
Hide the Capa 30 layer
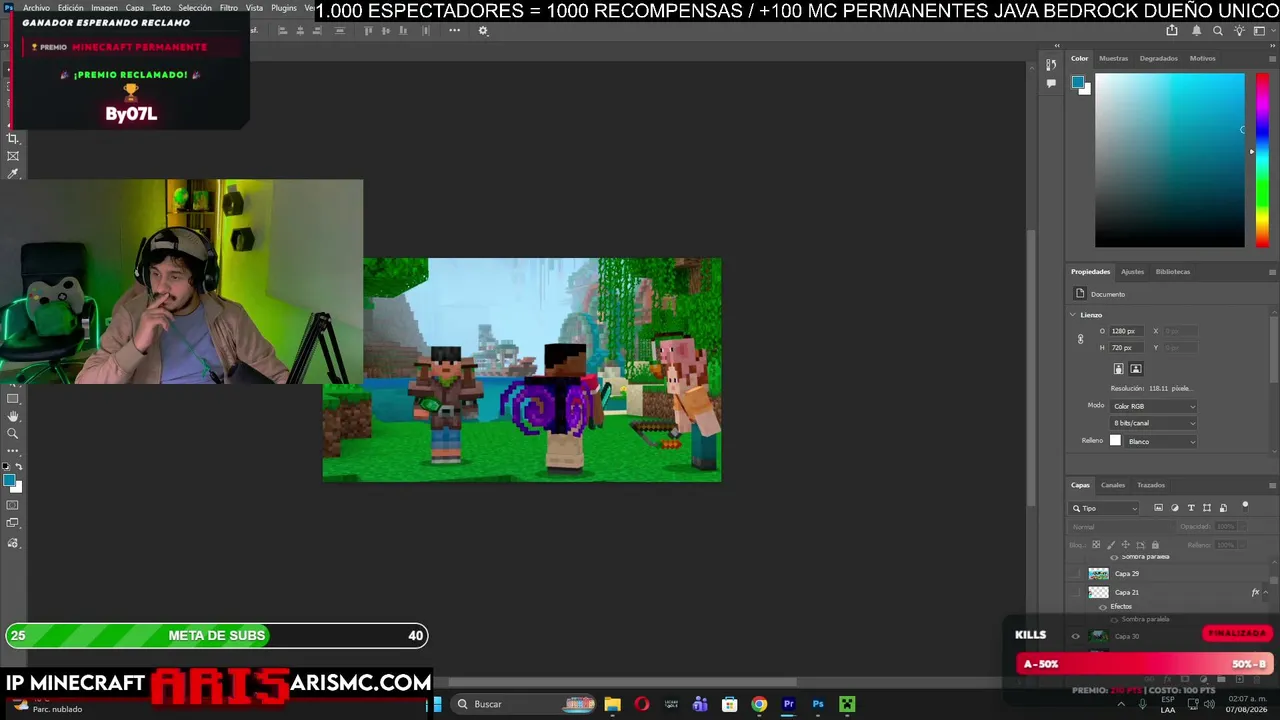click(1076, 636)
